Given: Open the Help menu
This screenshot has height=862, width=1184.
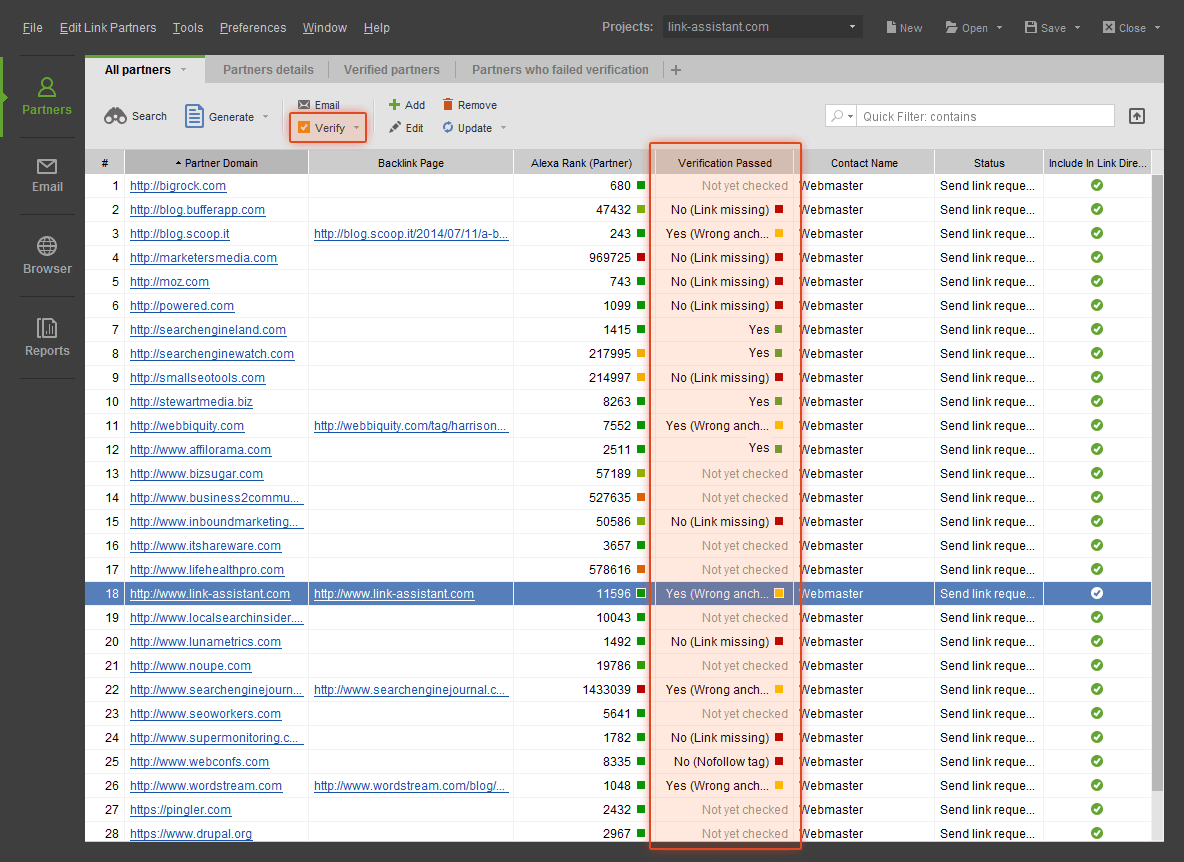Looking at the screenshot, I should point(376,28).
